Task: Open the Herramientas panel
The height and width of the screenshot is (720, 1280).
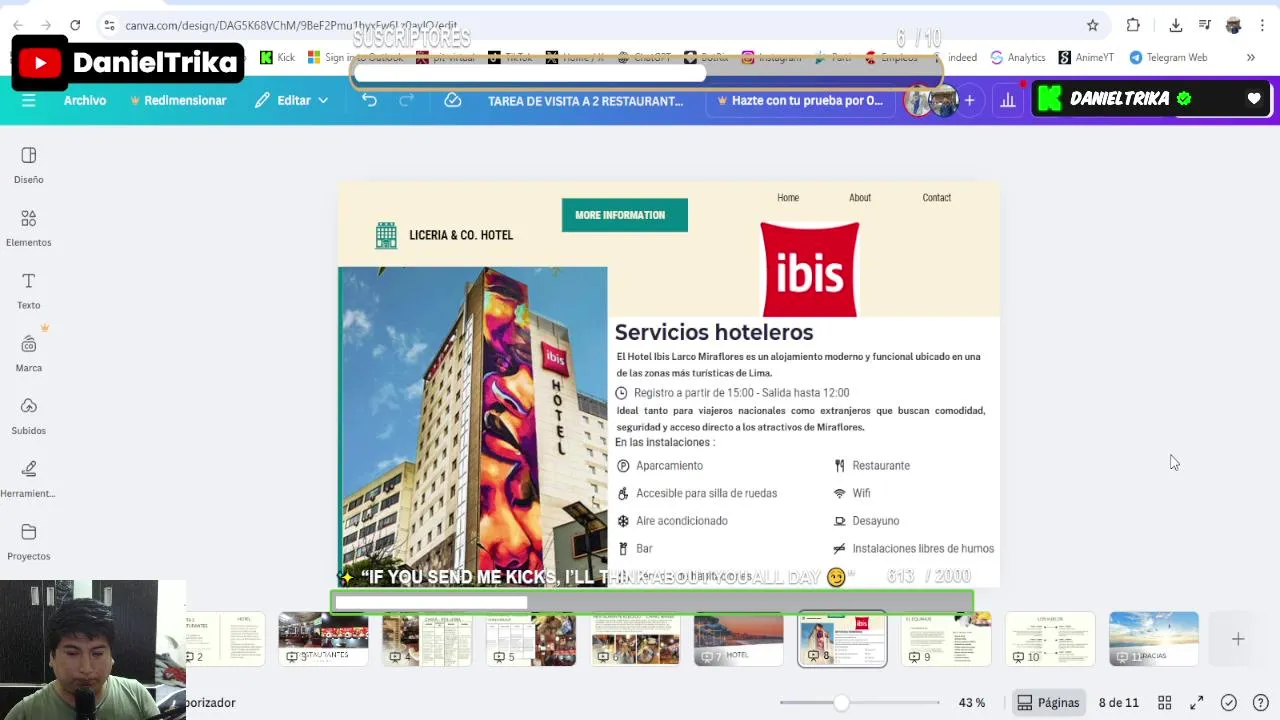Action: point(28,479)
